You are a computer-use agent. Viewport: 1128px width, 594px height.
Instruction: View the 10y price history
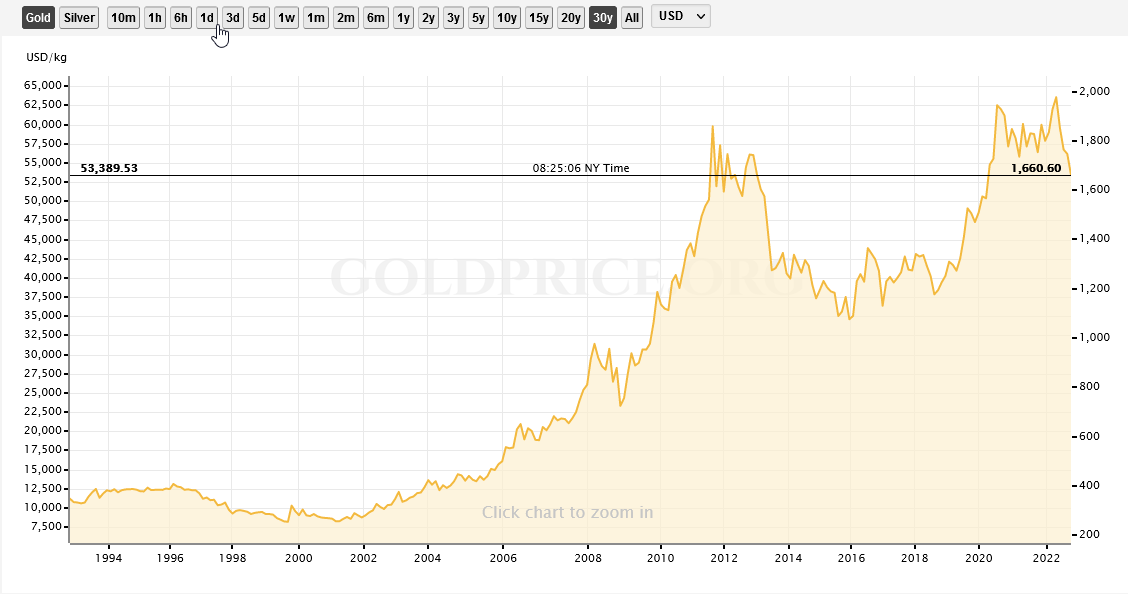507,17
